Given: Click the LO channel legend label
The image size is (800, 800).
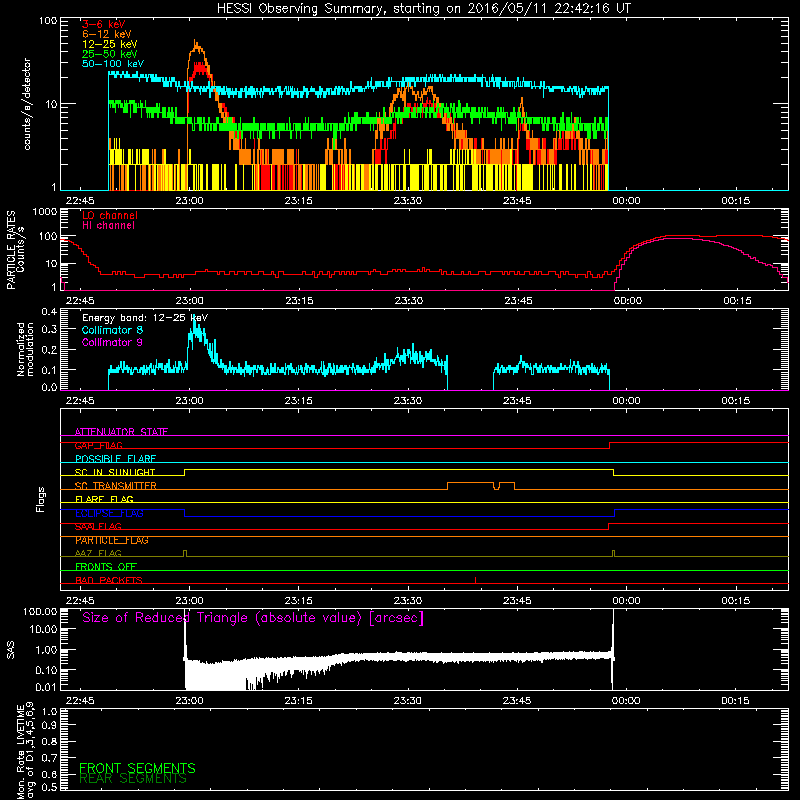Looking at the screenshot, I should pos(110,215).
